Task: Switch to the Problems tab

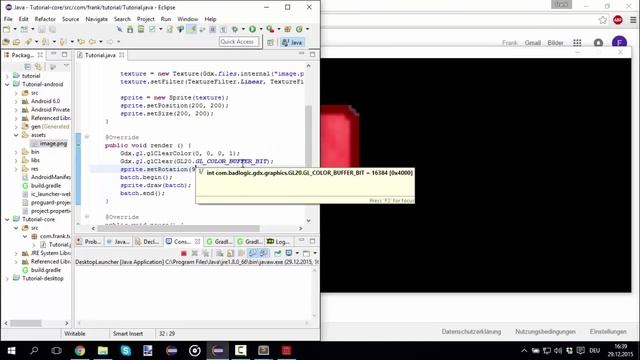Action: coord(89,242)
